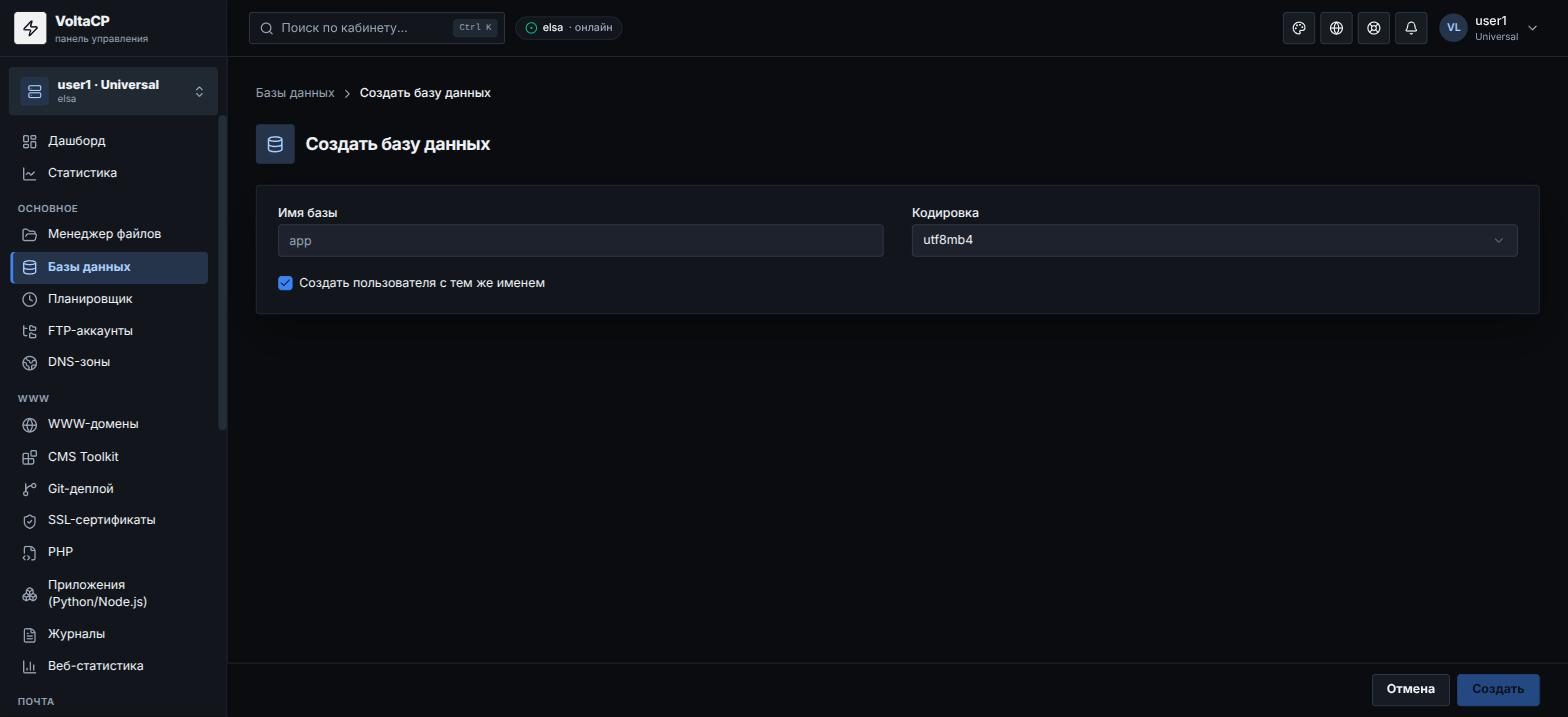Open the notifications bell
This screenshot has width=1568, height=717.
point(1411,28)
